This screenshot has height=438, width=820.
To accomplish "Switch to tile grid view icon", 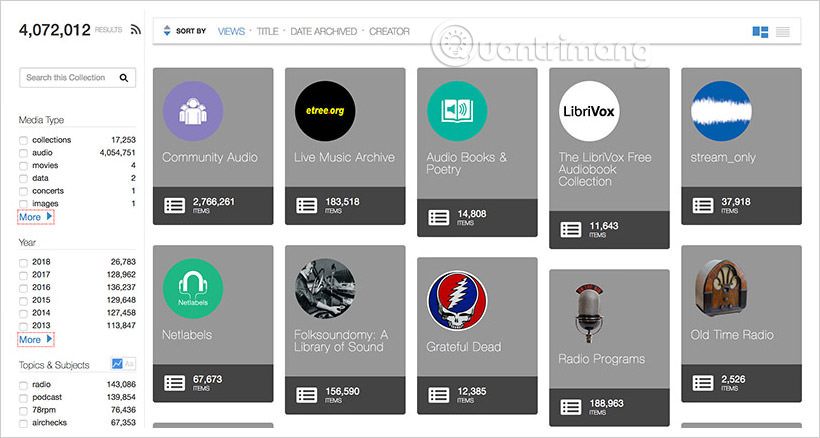I will coord(760,32).
